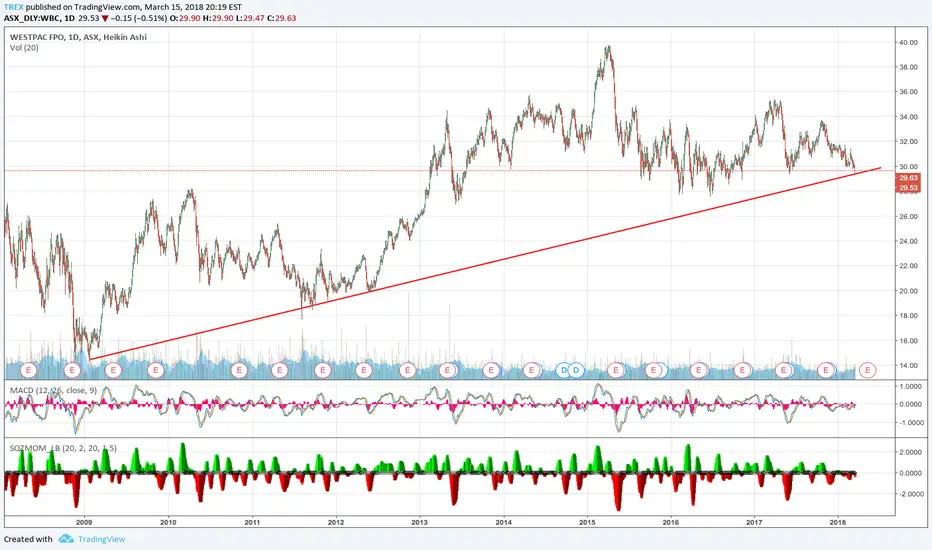
Task: Click the 2013 time axis label
Action: tap(420, 523)
